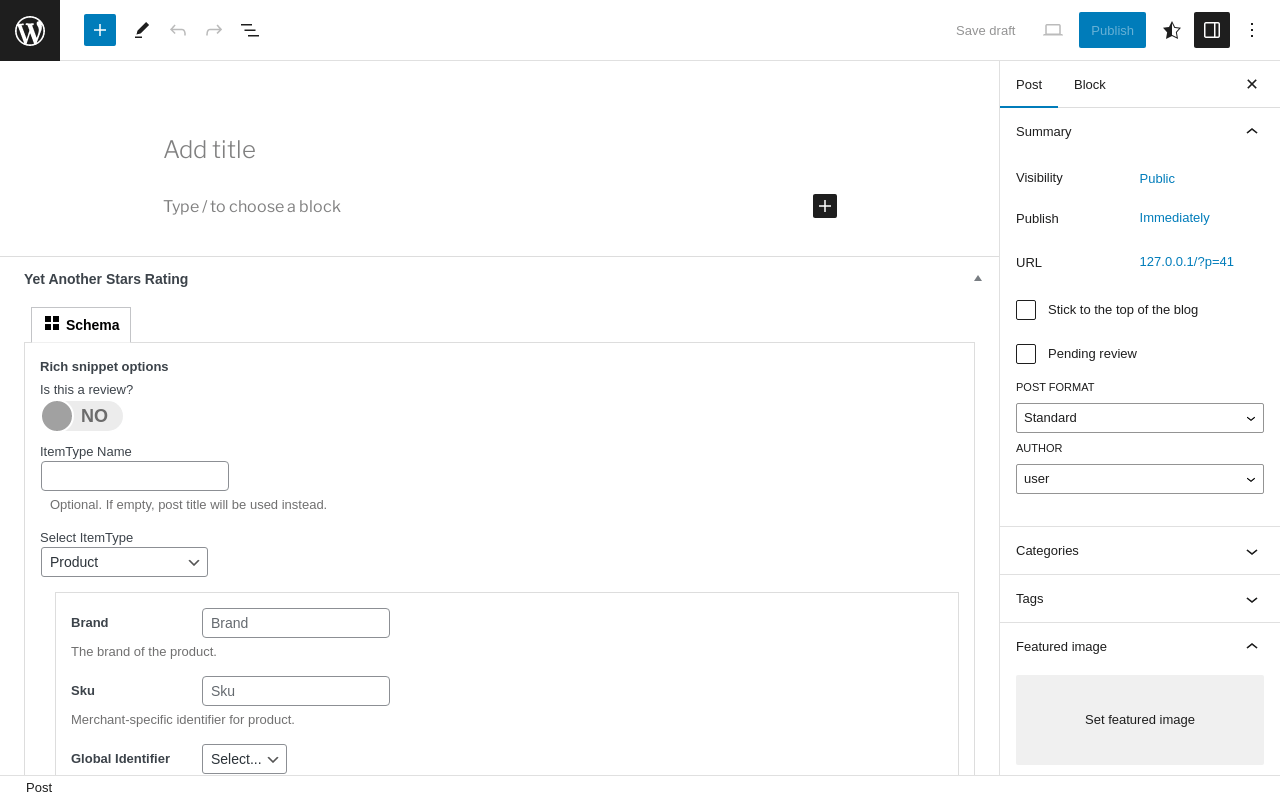Open the Select ItemType Product dropdown
Viewport: 1280px width, 800px height.
coord(124,562)
